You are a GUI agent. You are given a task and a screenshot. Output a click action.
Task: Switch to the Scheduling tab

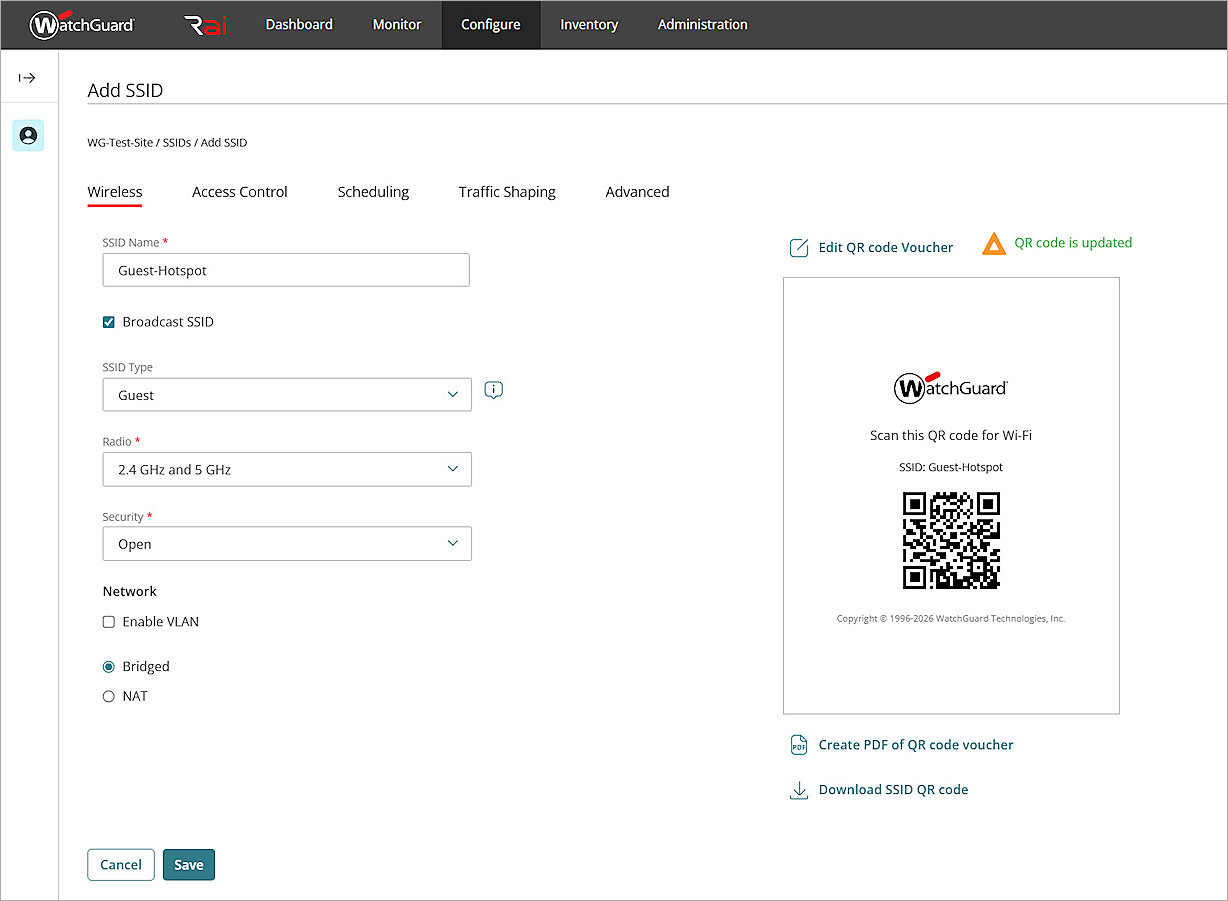click(x=373, y=192)
